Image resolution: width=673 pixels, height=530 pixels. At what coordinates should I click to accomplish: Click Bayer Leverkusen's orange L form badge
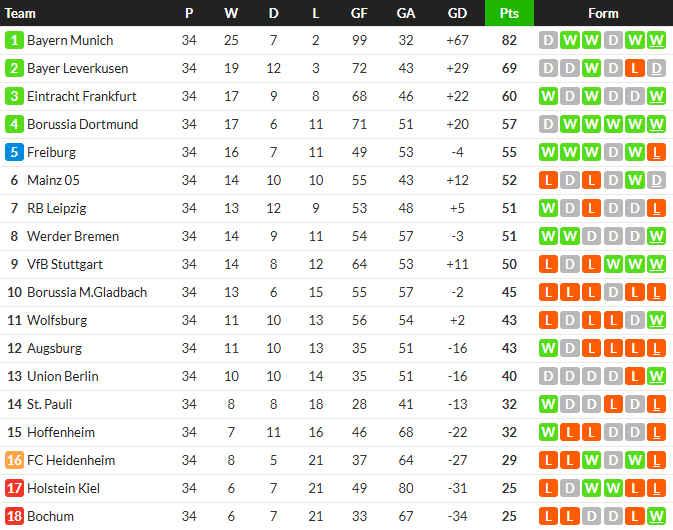point(634,69)
